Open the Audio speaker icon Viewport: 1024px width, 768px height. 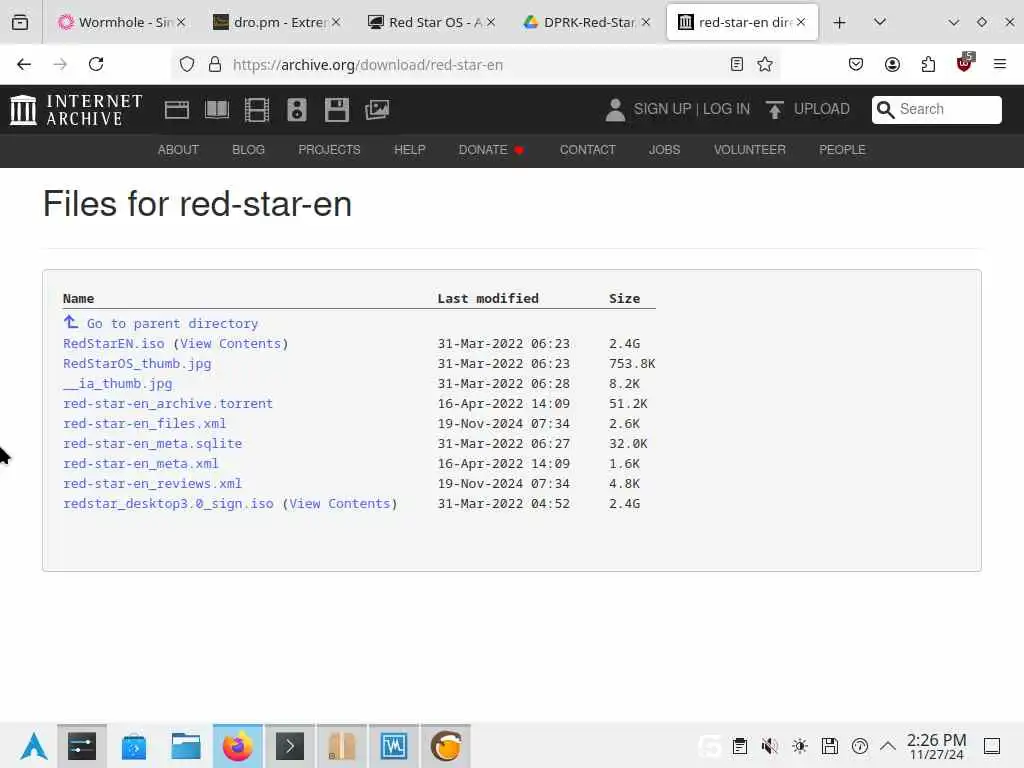(296, 110)
